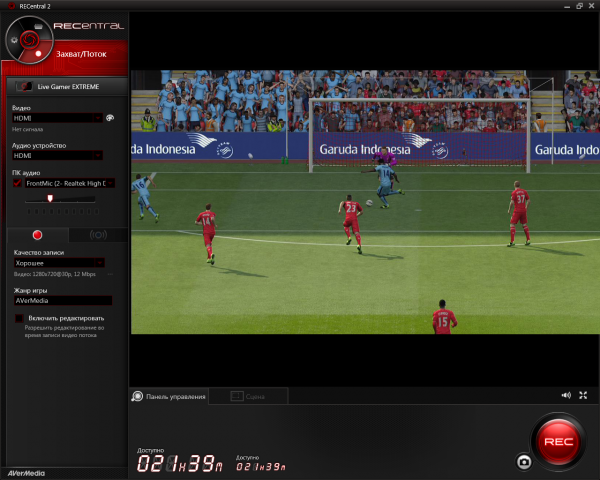Viewport: 600px width, 480px height.
Task: Click the AVerMedia logo at bottom left
Action: 26,473
